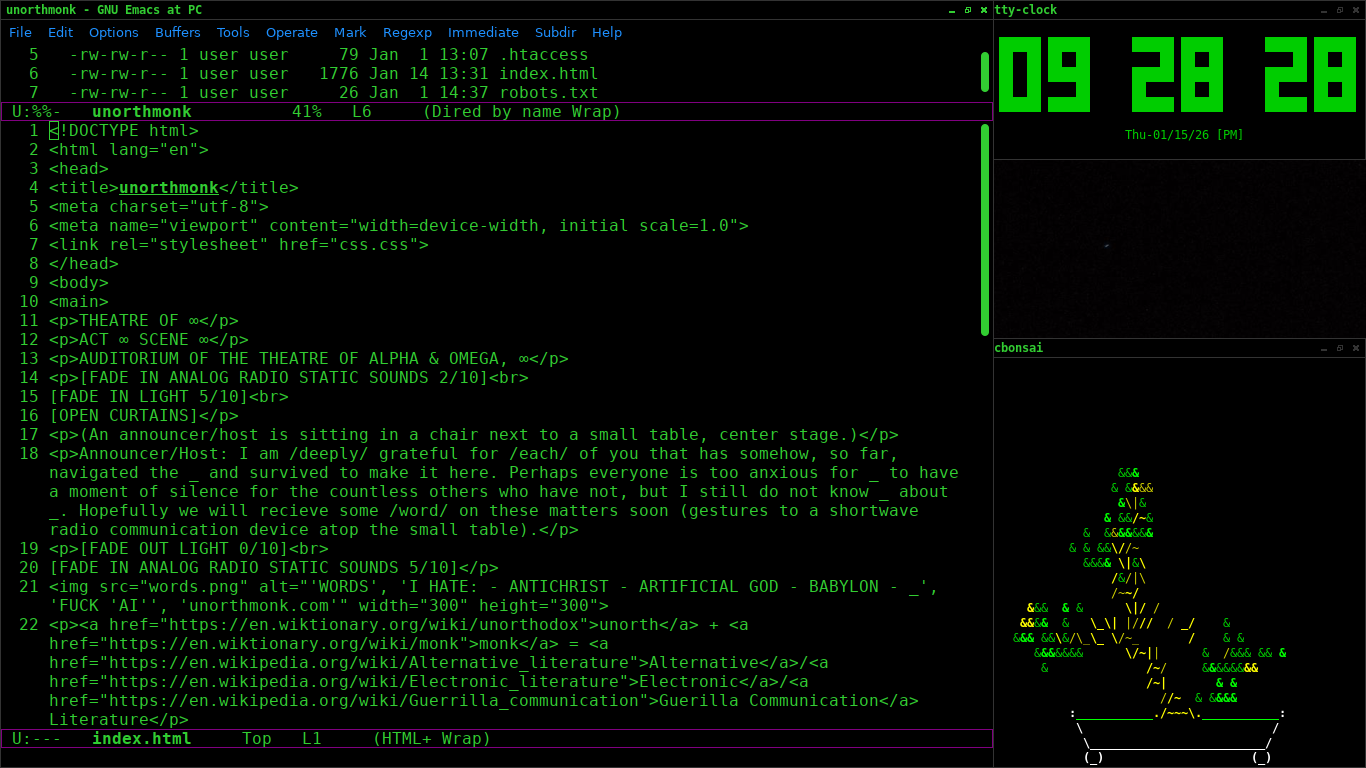Screen dimensions: 1366x768
Task: Click the Emacs minibuffer echo area
Action: [x=496, y=758]
